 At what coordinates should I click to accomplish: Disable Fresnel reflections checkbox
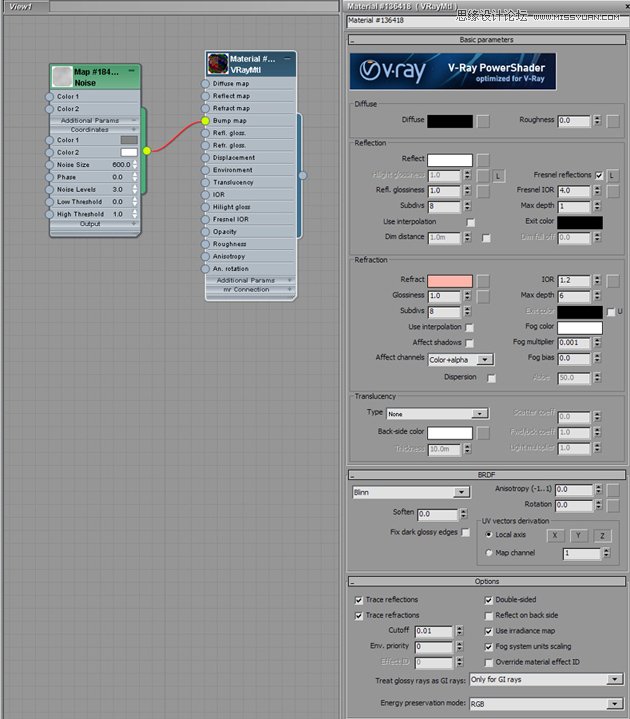coord(599,175)
